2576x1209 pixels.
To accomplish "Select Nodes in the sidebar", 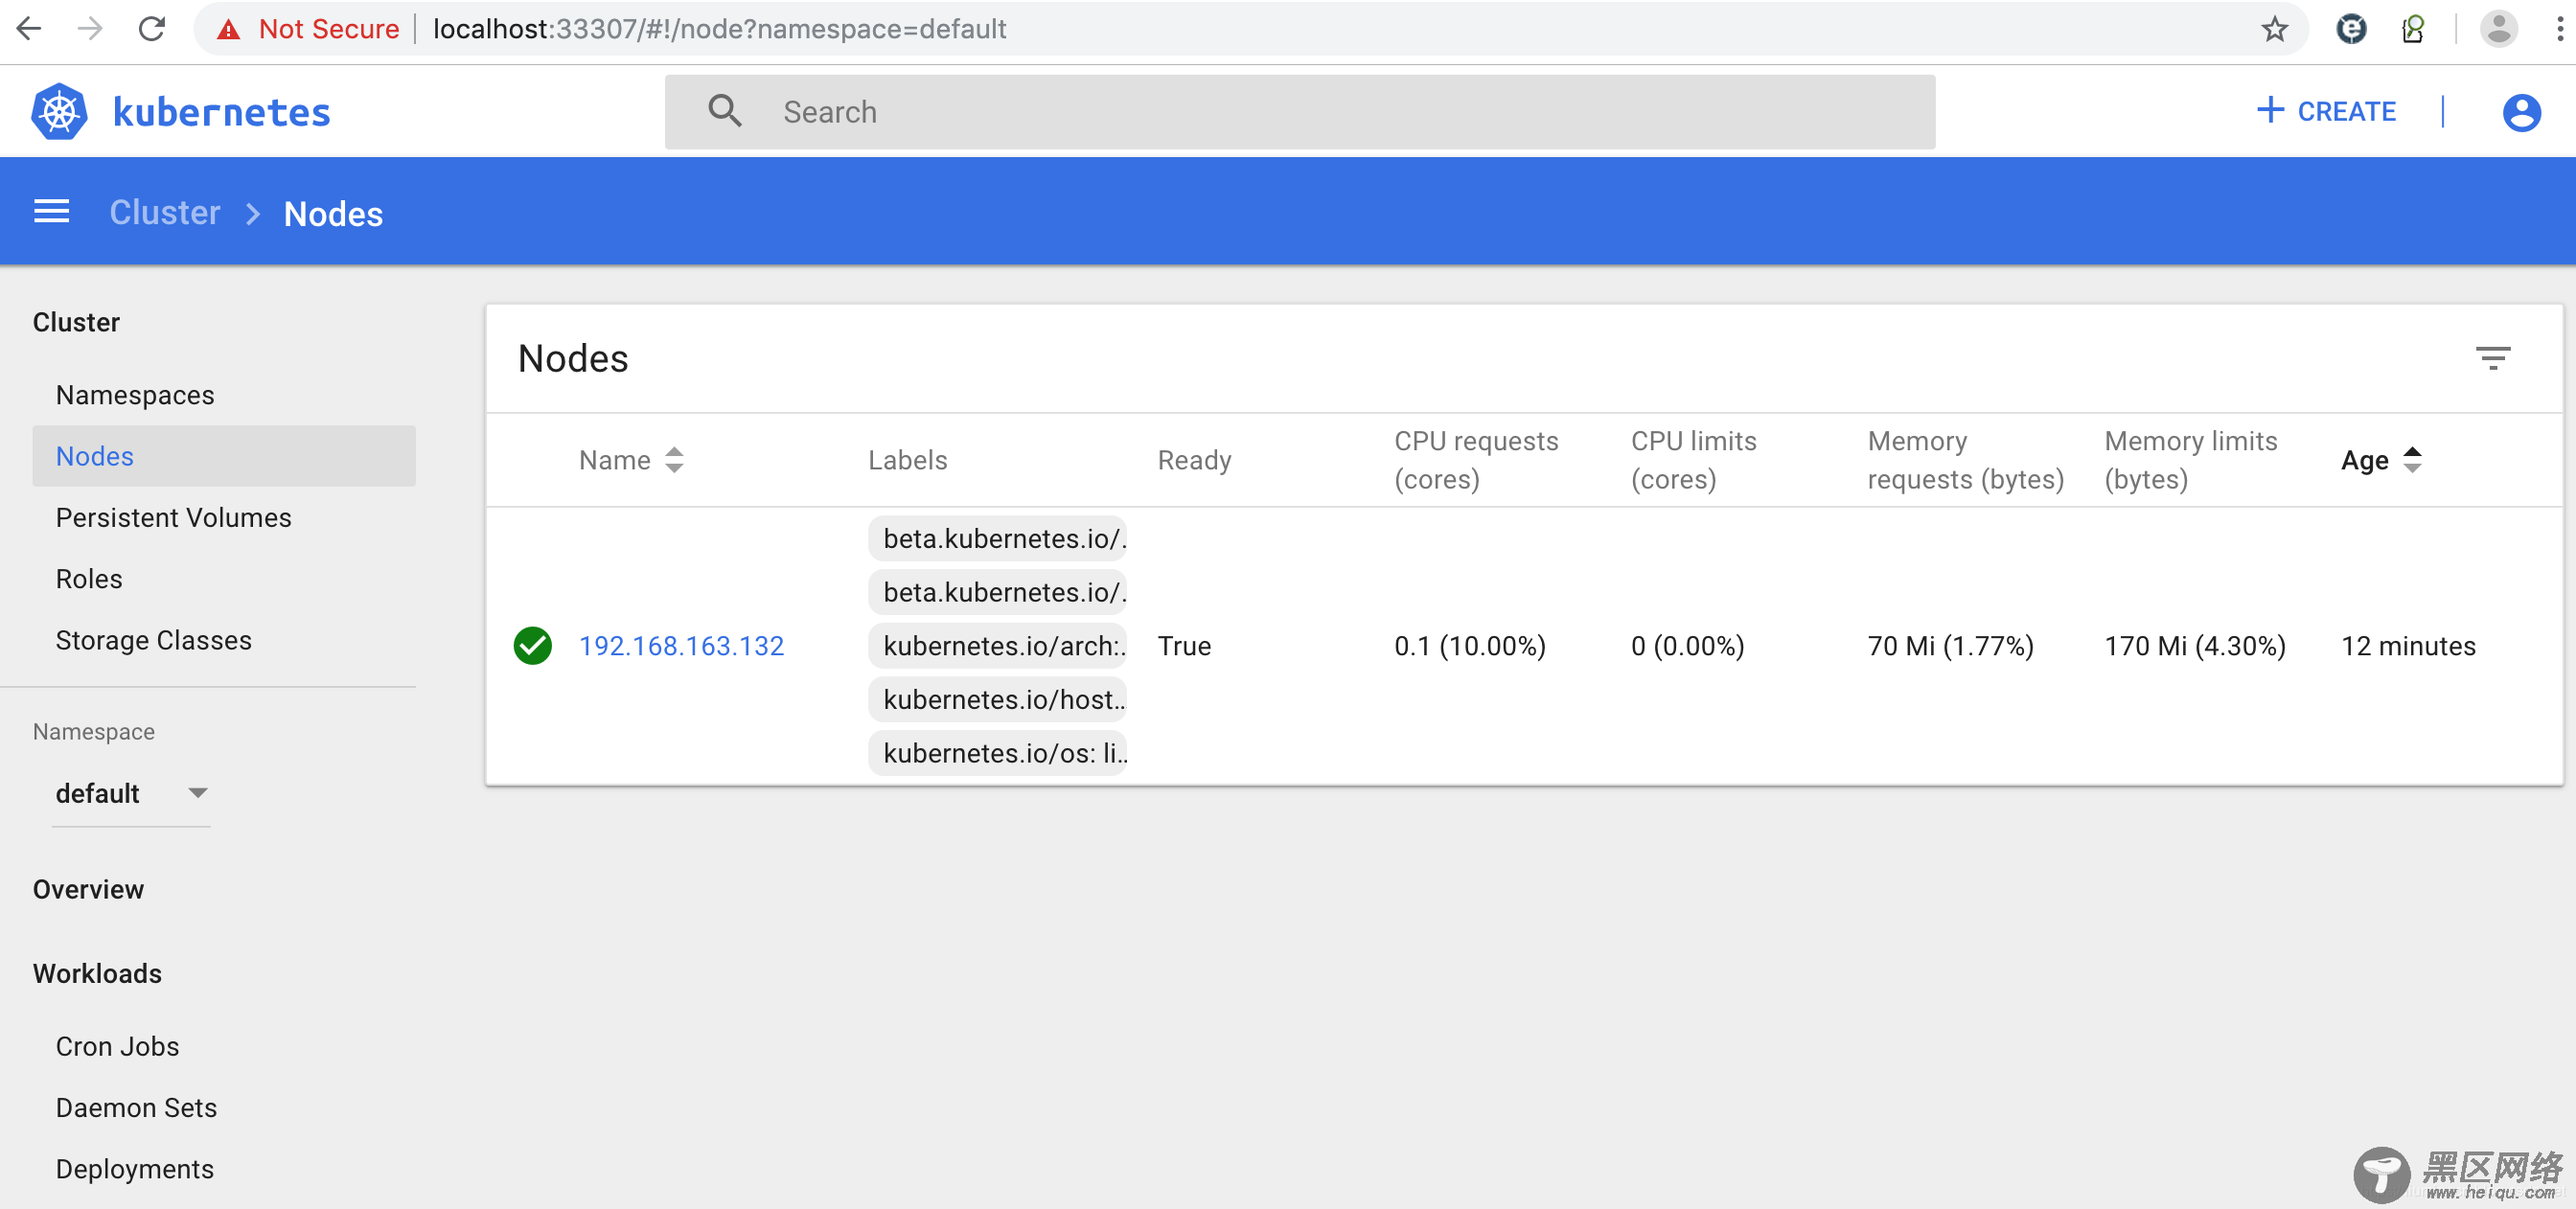I will coord(224,456).
